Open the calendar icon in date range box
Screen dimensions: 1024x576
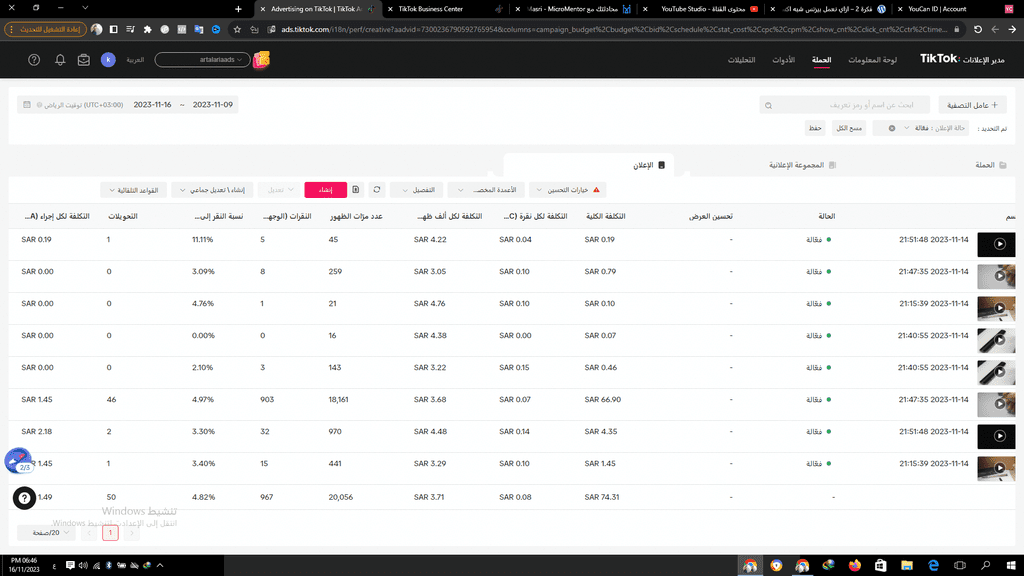click(x=27, y=104)
